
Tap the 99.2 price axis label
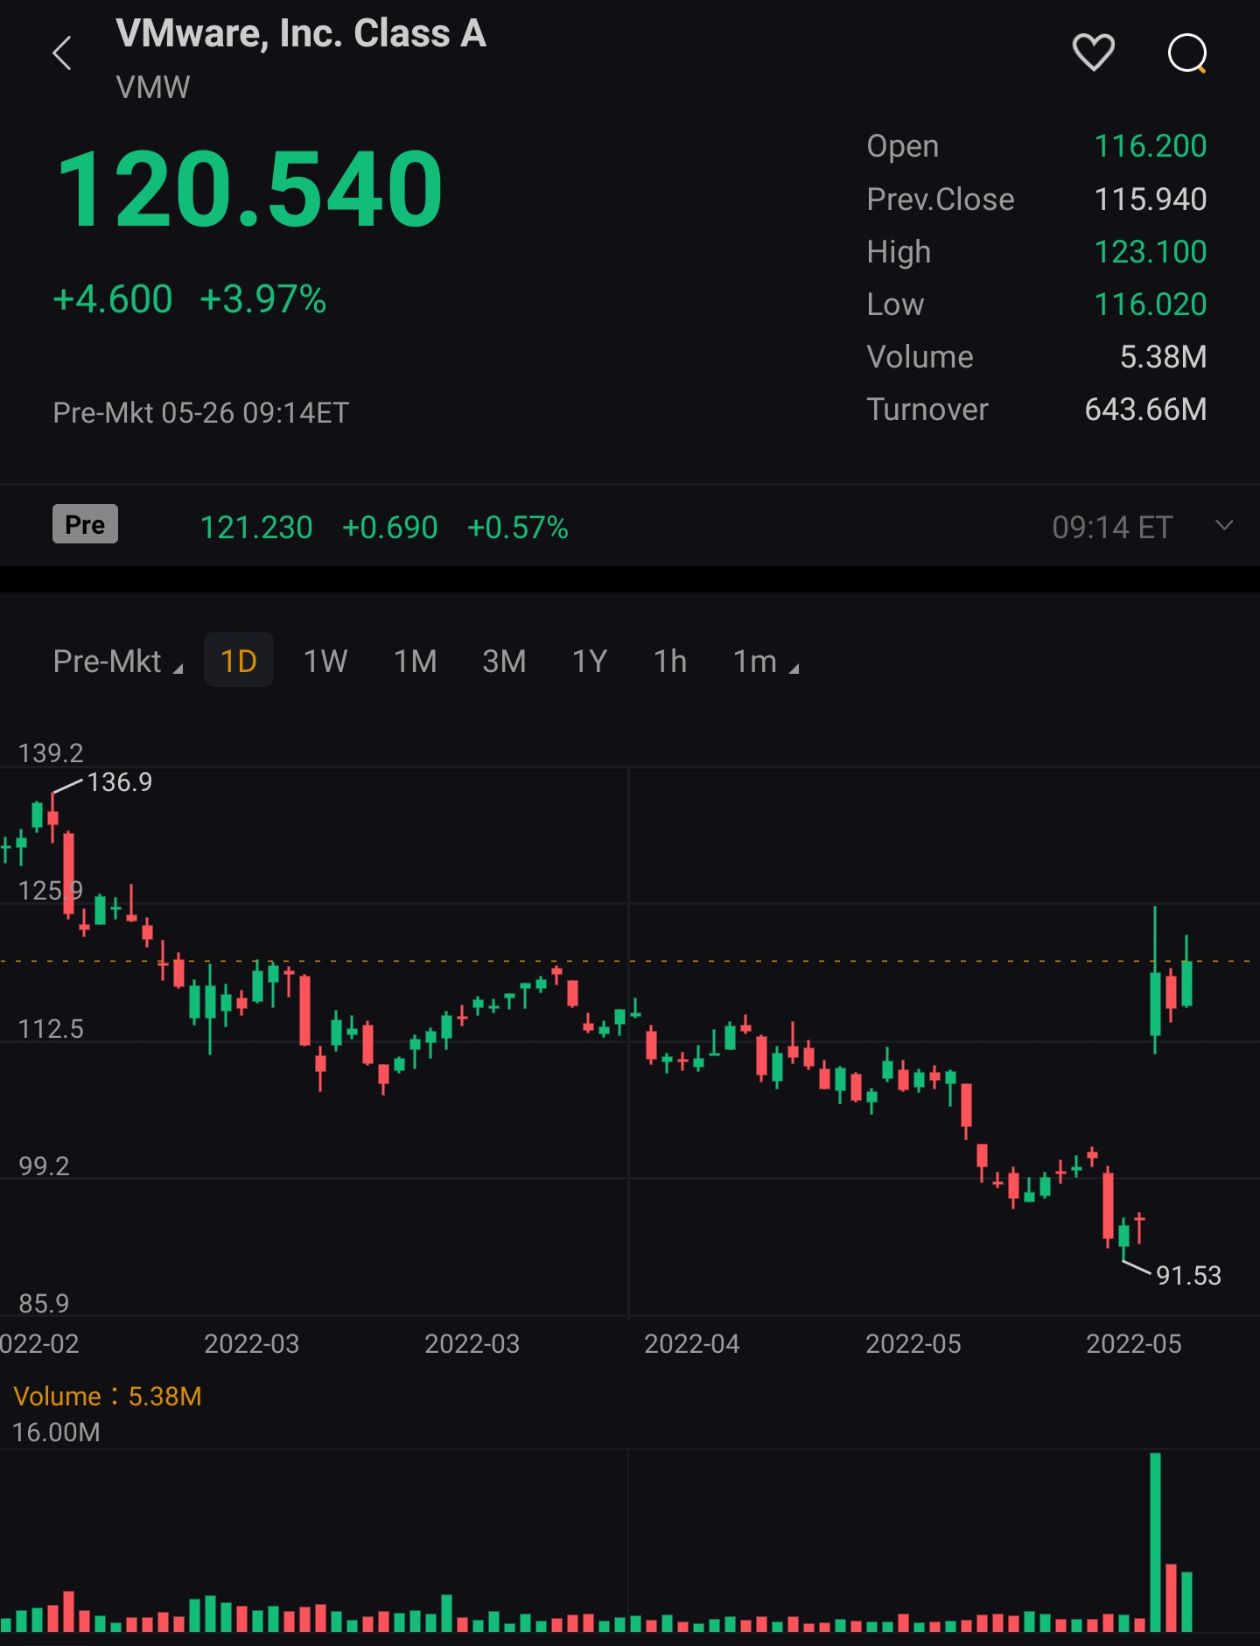click(44, 1166)
